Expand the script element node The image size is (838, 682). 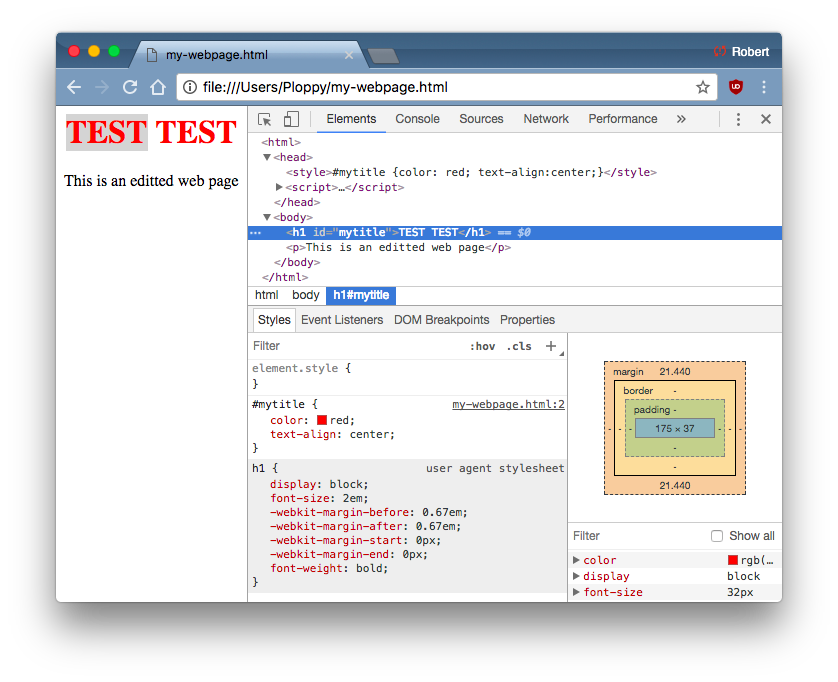click(x=279, y=187)
